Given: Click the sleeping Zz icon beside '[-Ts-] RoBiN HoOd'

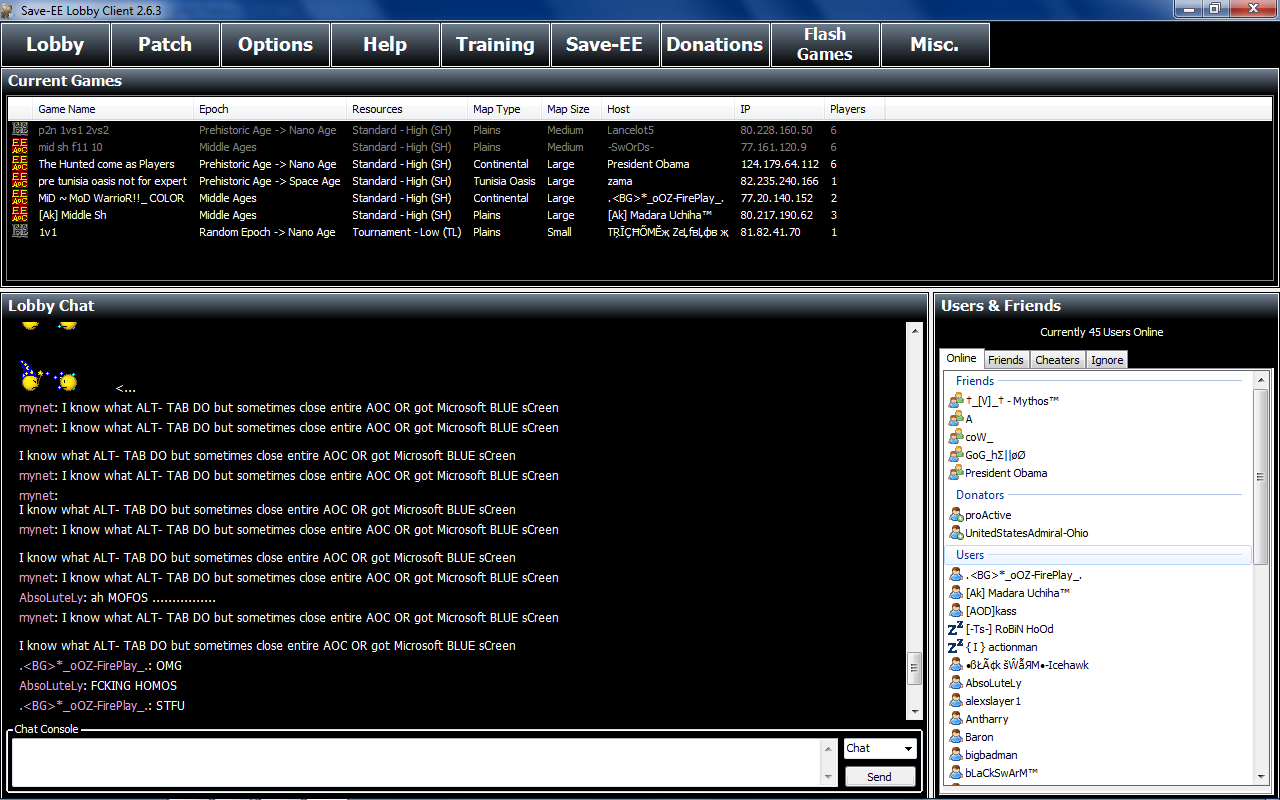Looking at the screenshot, I should coord(955,629).
